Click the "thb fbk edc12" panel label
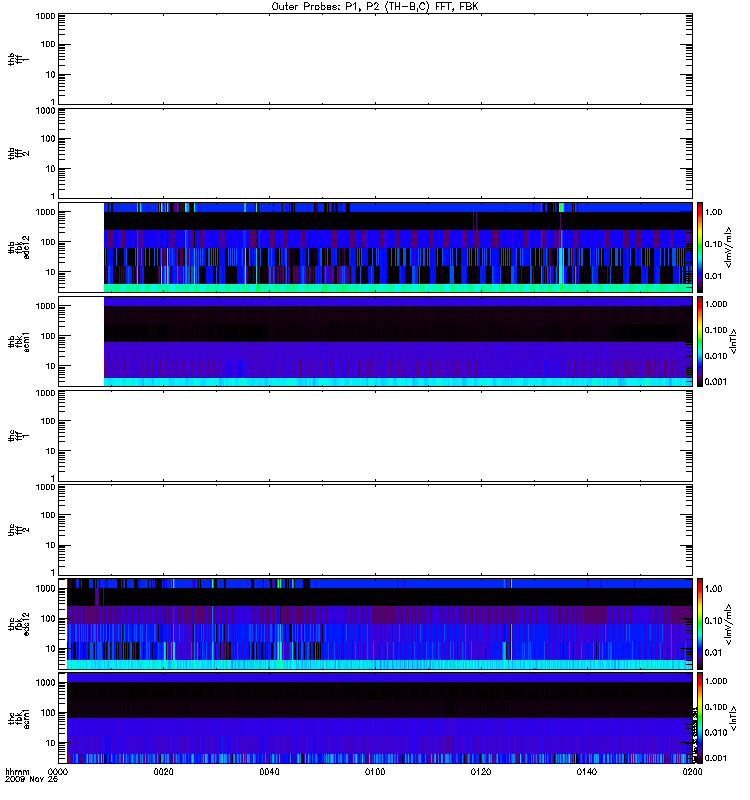Screen dimensions: 750x800 pyautogui.click(x=18, y=248)
